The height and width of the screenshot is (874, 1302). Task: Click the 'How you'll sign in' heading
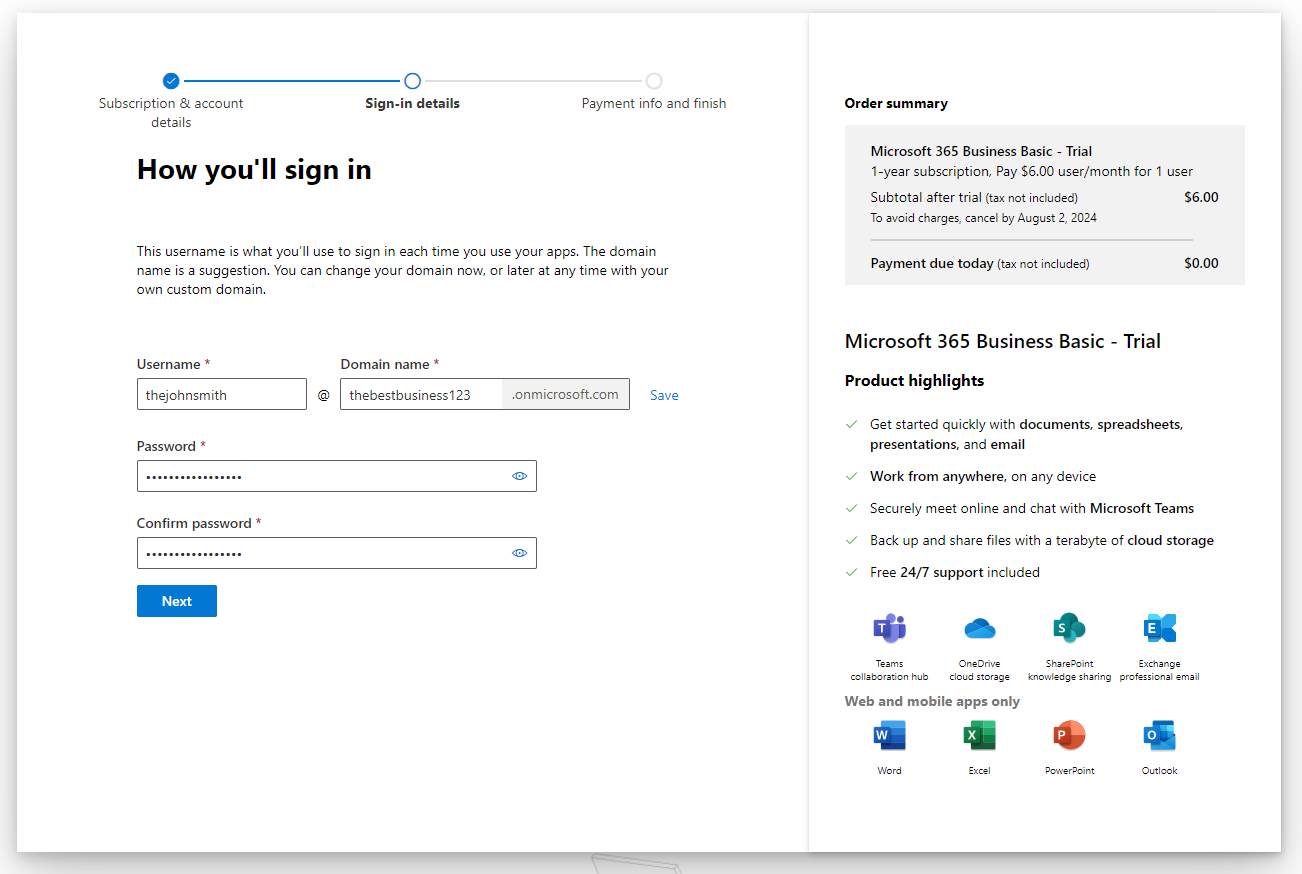[x=254, y=169]
